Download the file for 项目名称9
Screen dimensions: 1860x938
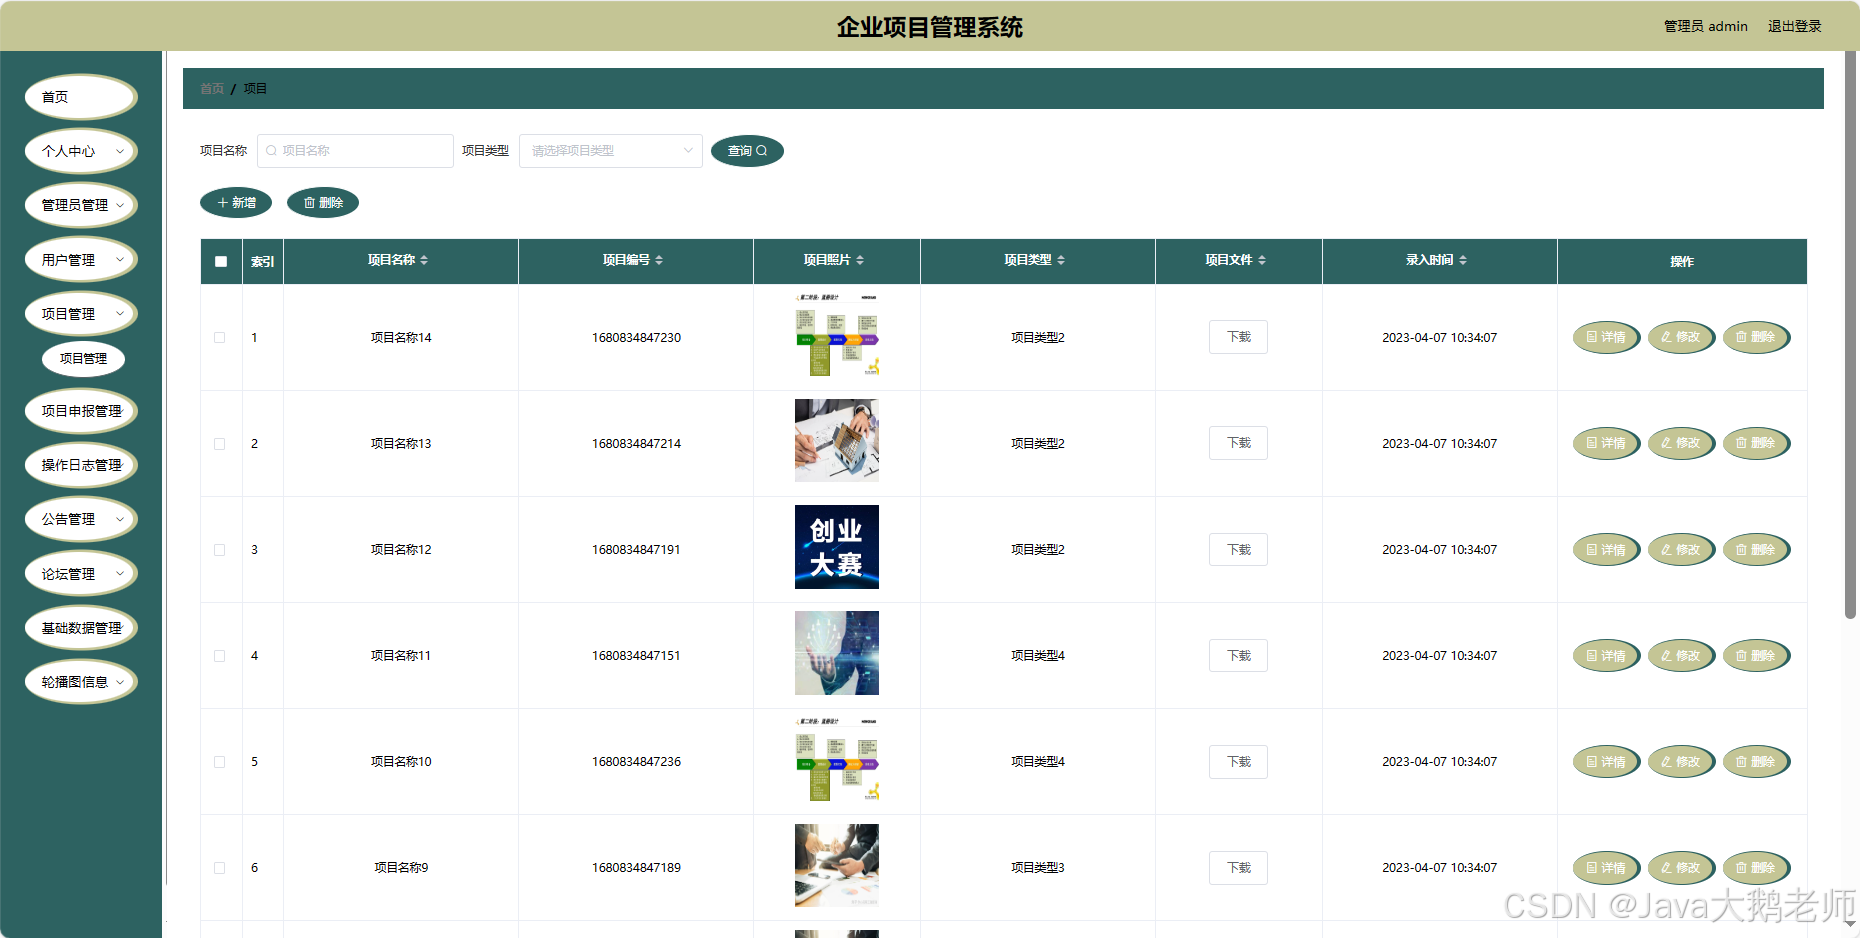[x=1238, y=868]
